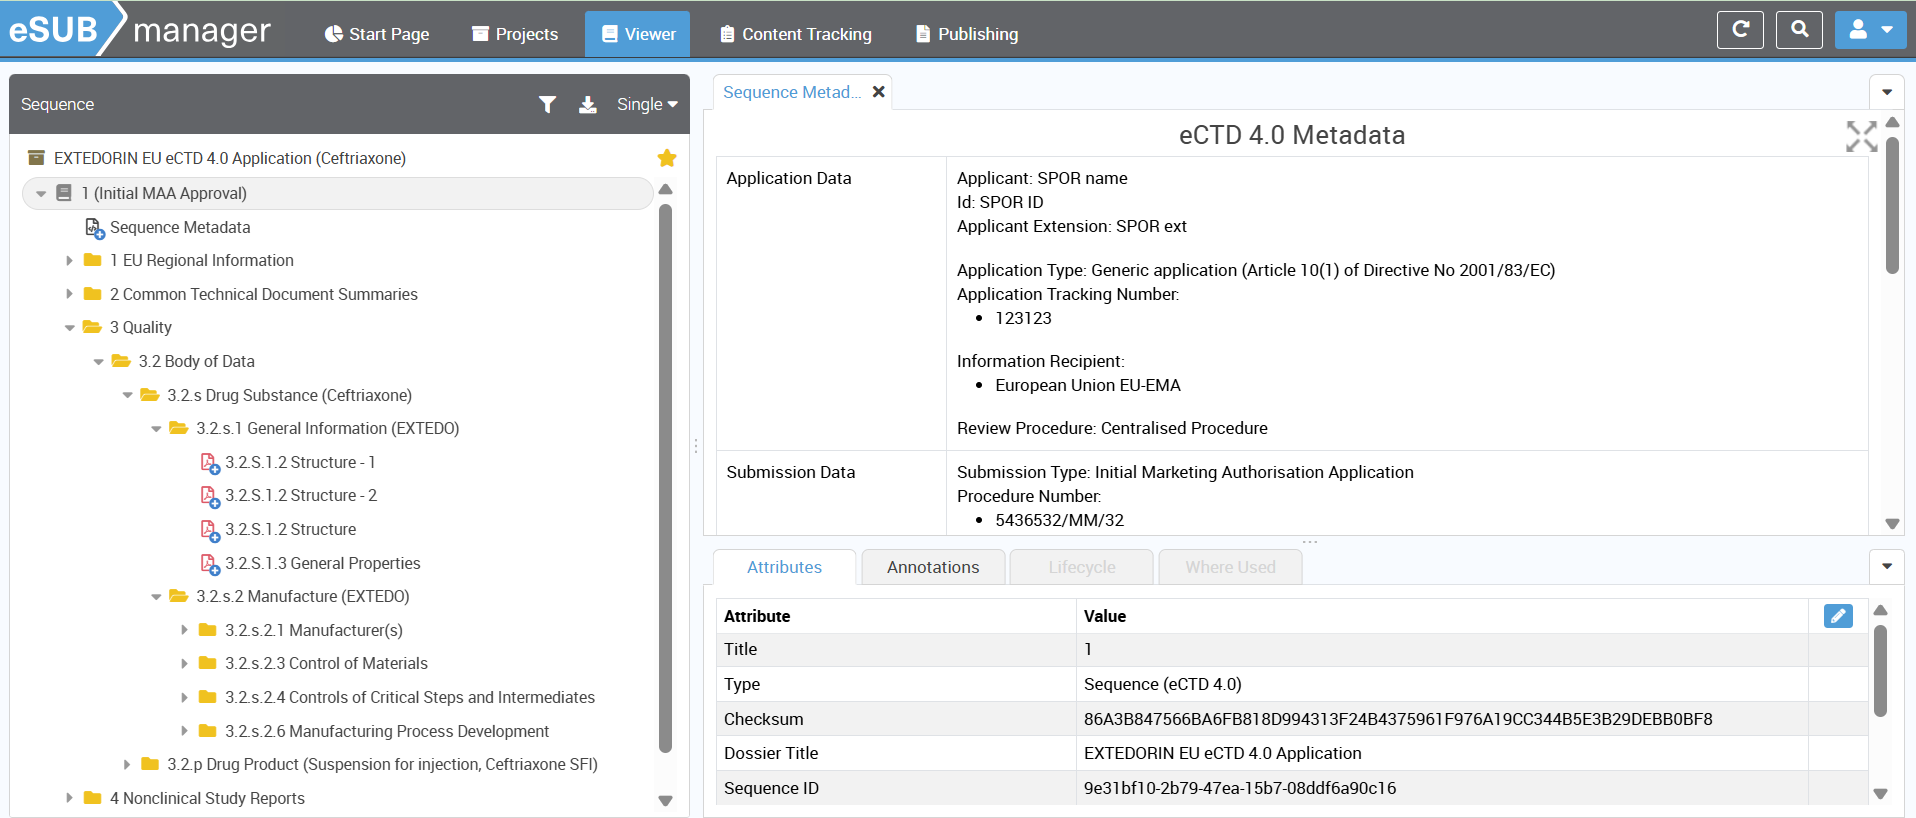Viewport: 1916px width, 818px height.
Task: Open the attributes panel dropdown arrow
Action: tap(1887, 566)
